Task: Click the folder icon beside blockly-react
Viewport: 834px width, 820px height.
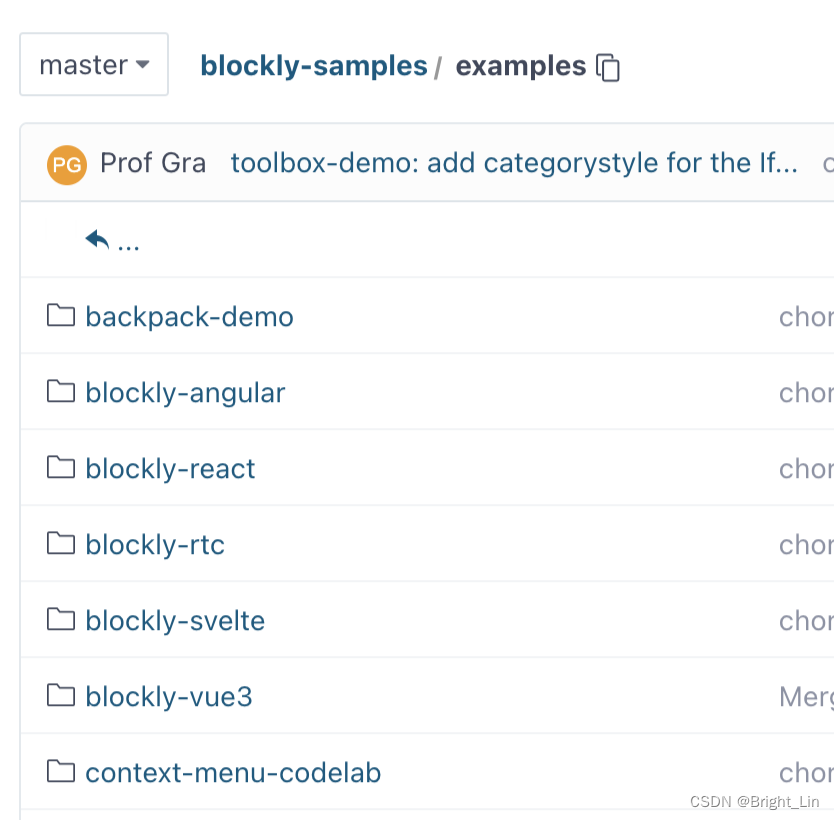Action: [x=61, y=468]
